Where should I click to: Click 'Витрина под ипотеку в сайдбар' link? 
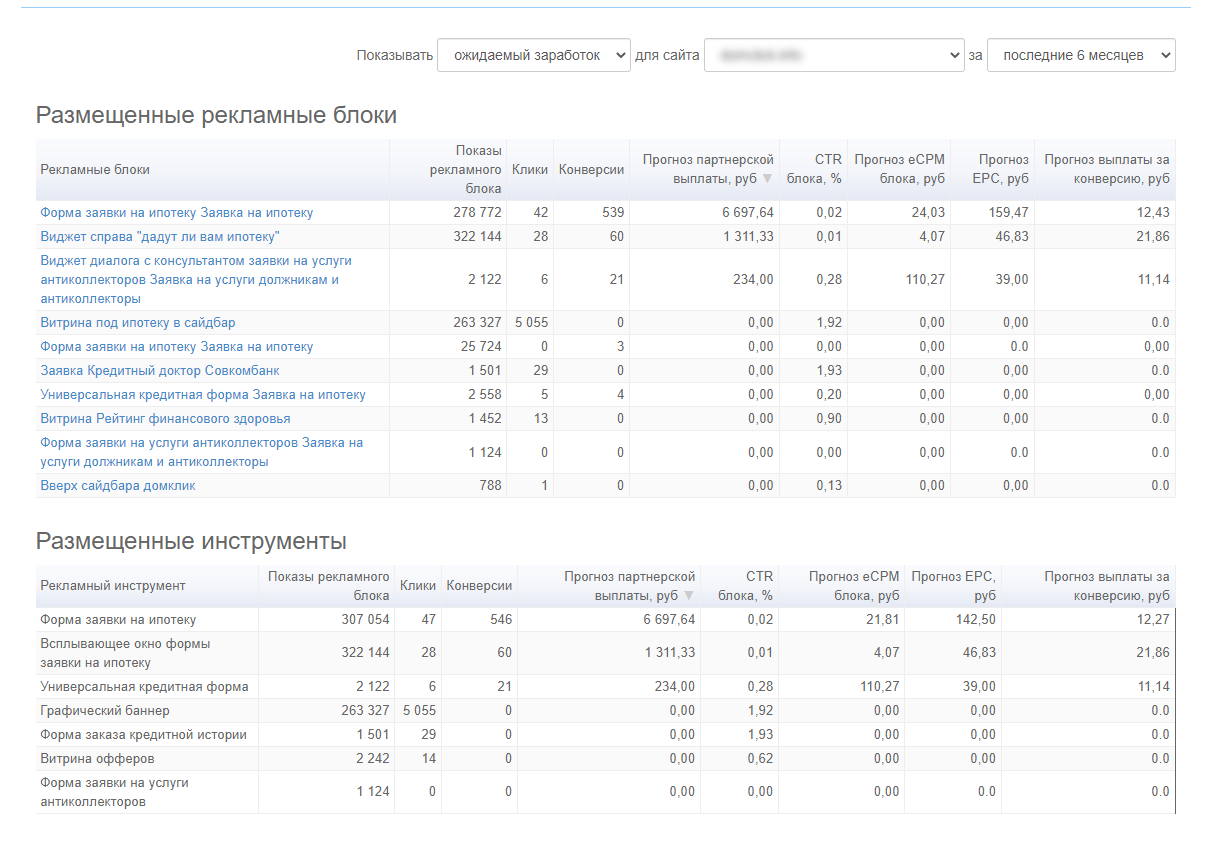(x=138, y=323)
